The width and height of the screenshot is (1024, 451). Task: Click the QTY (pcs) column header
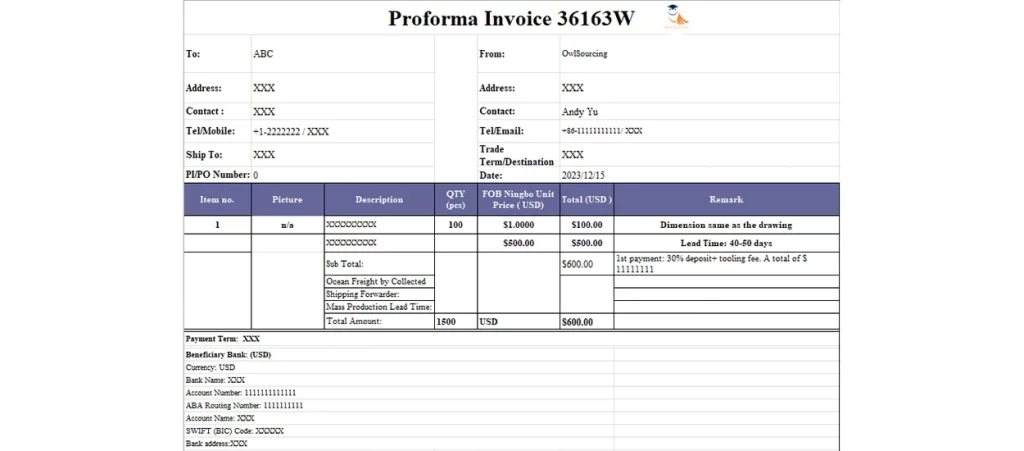456,200
